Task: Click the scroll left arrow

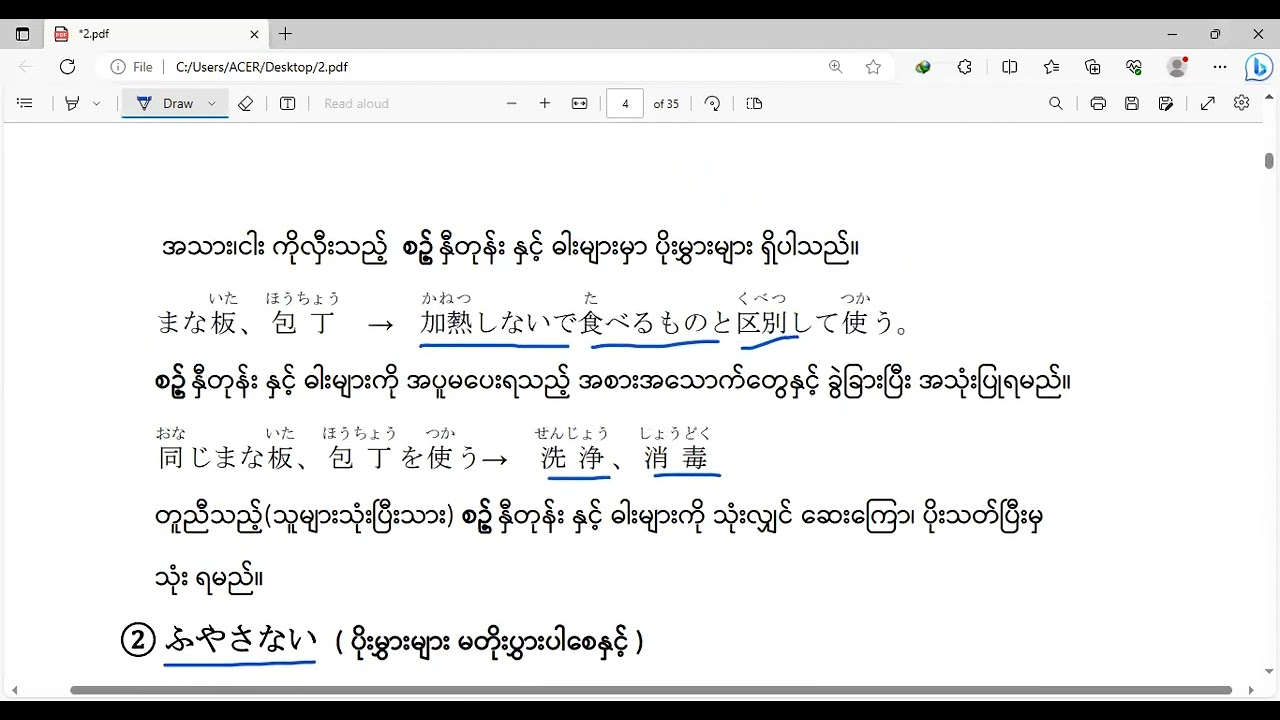Action: click(x=14, y=690)
